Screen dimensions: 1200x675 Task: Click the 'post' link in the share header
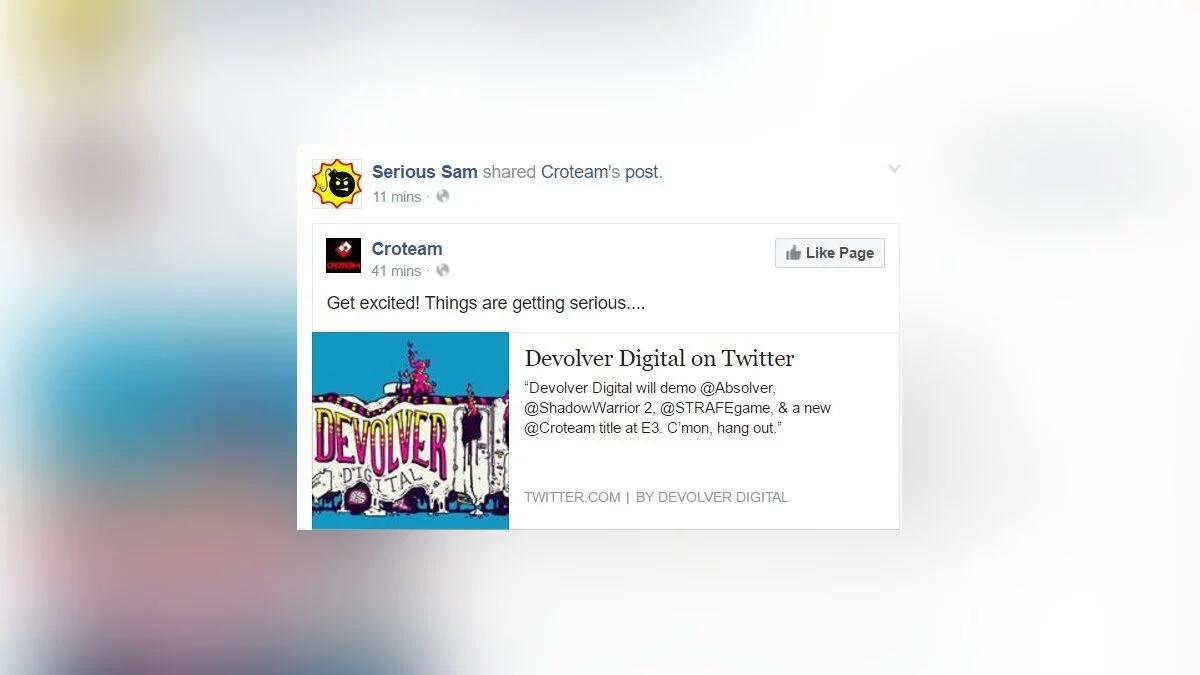click(642, 172)
